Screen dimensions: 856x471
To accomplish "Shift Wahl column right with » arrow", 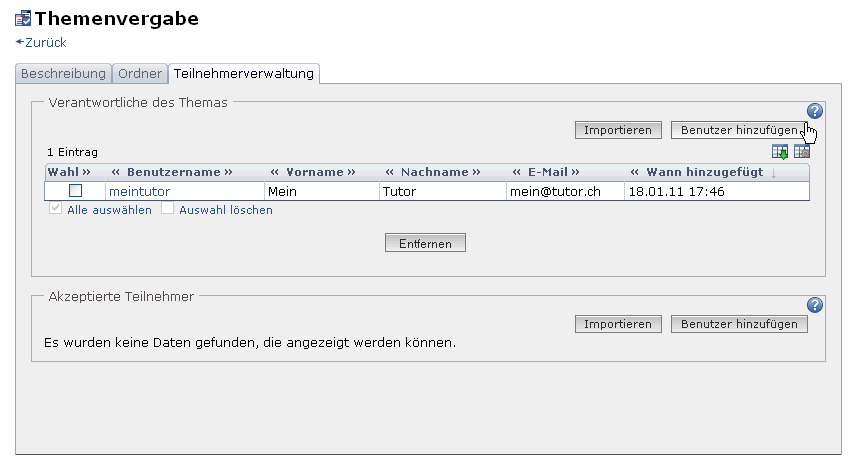I will [x=86, y=172].
